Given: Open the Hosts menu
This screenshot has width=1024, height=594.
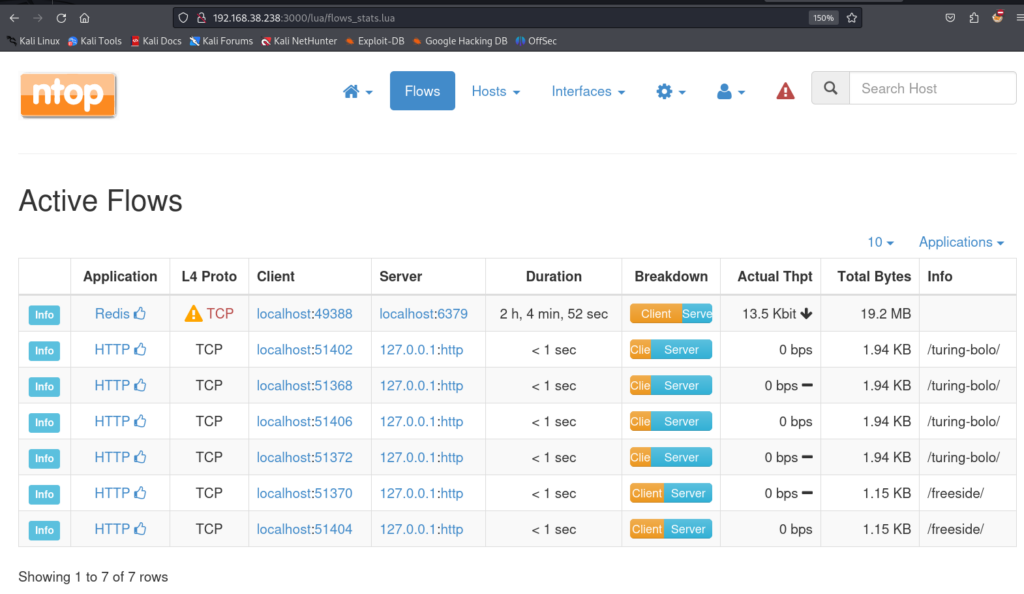Looking at the screenshot, I should (x=496, y=91).
